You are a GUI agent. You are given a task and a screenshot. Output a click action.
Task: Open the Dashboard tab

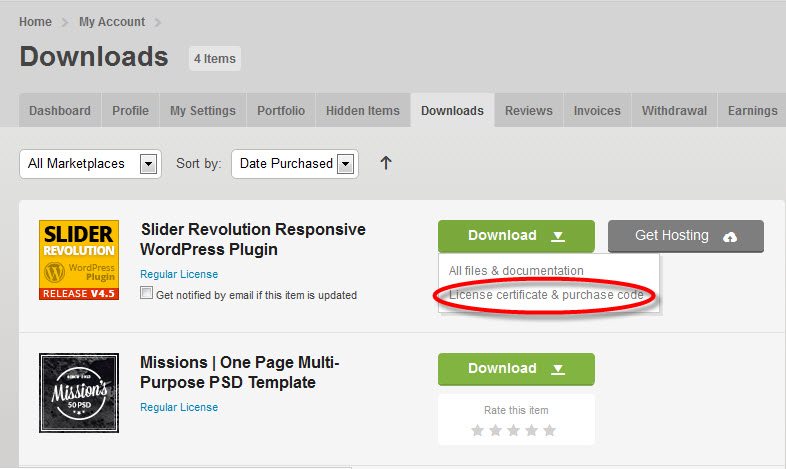[60, 110]
